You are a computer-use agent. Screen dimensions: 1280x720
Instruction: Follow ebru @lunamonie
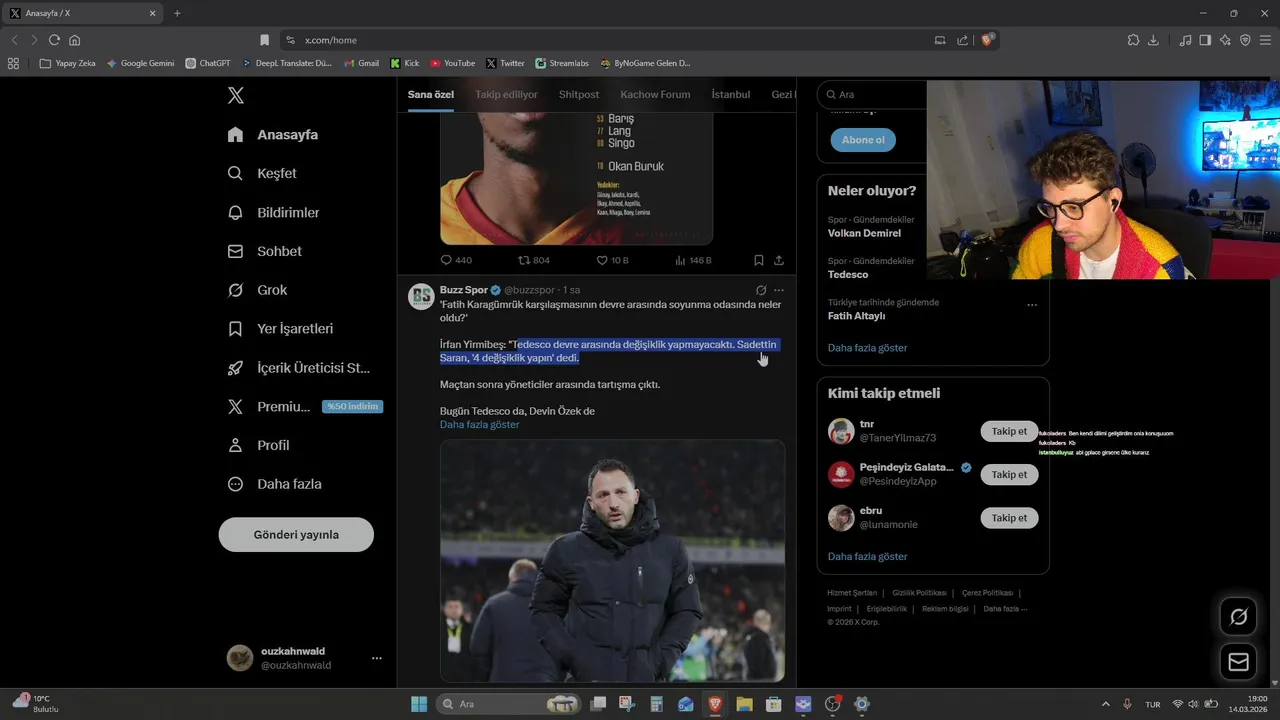[x=1009, y=517]
